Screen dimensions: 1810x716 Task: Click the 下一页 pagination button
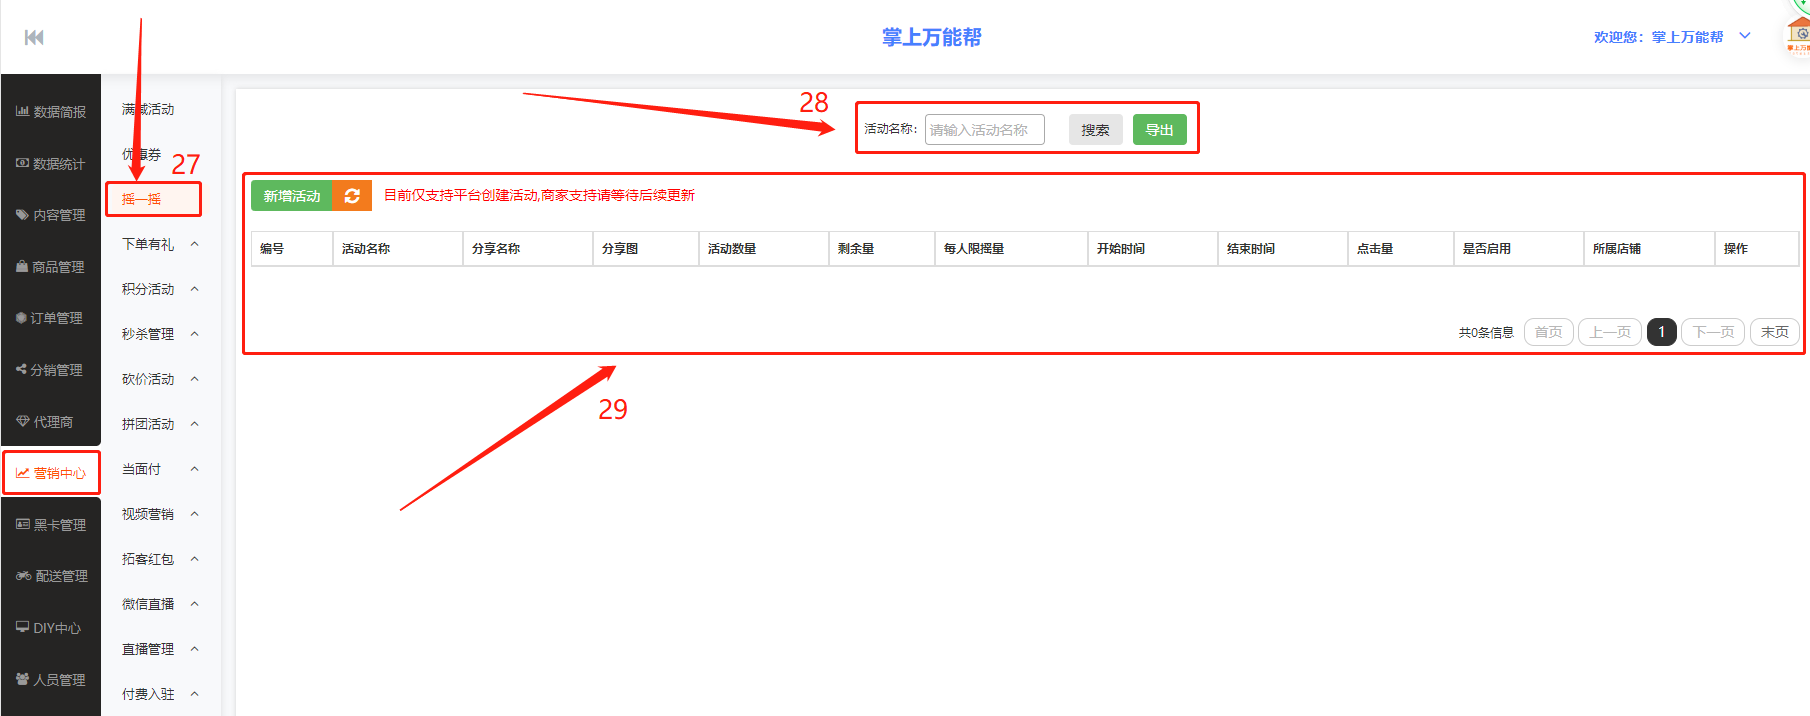(1713, 332)
